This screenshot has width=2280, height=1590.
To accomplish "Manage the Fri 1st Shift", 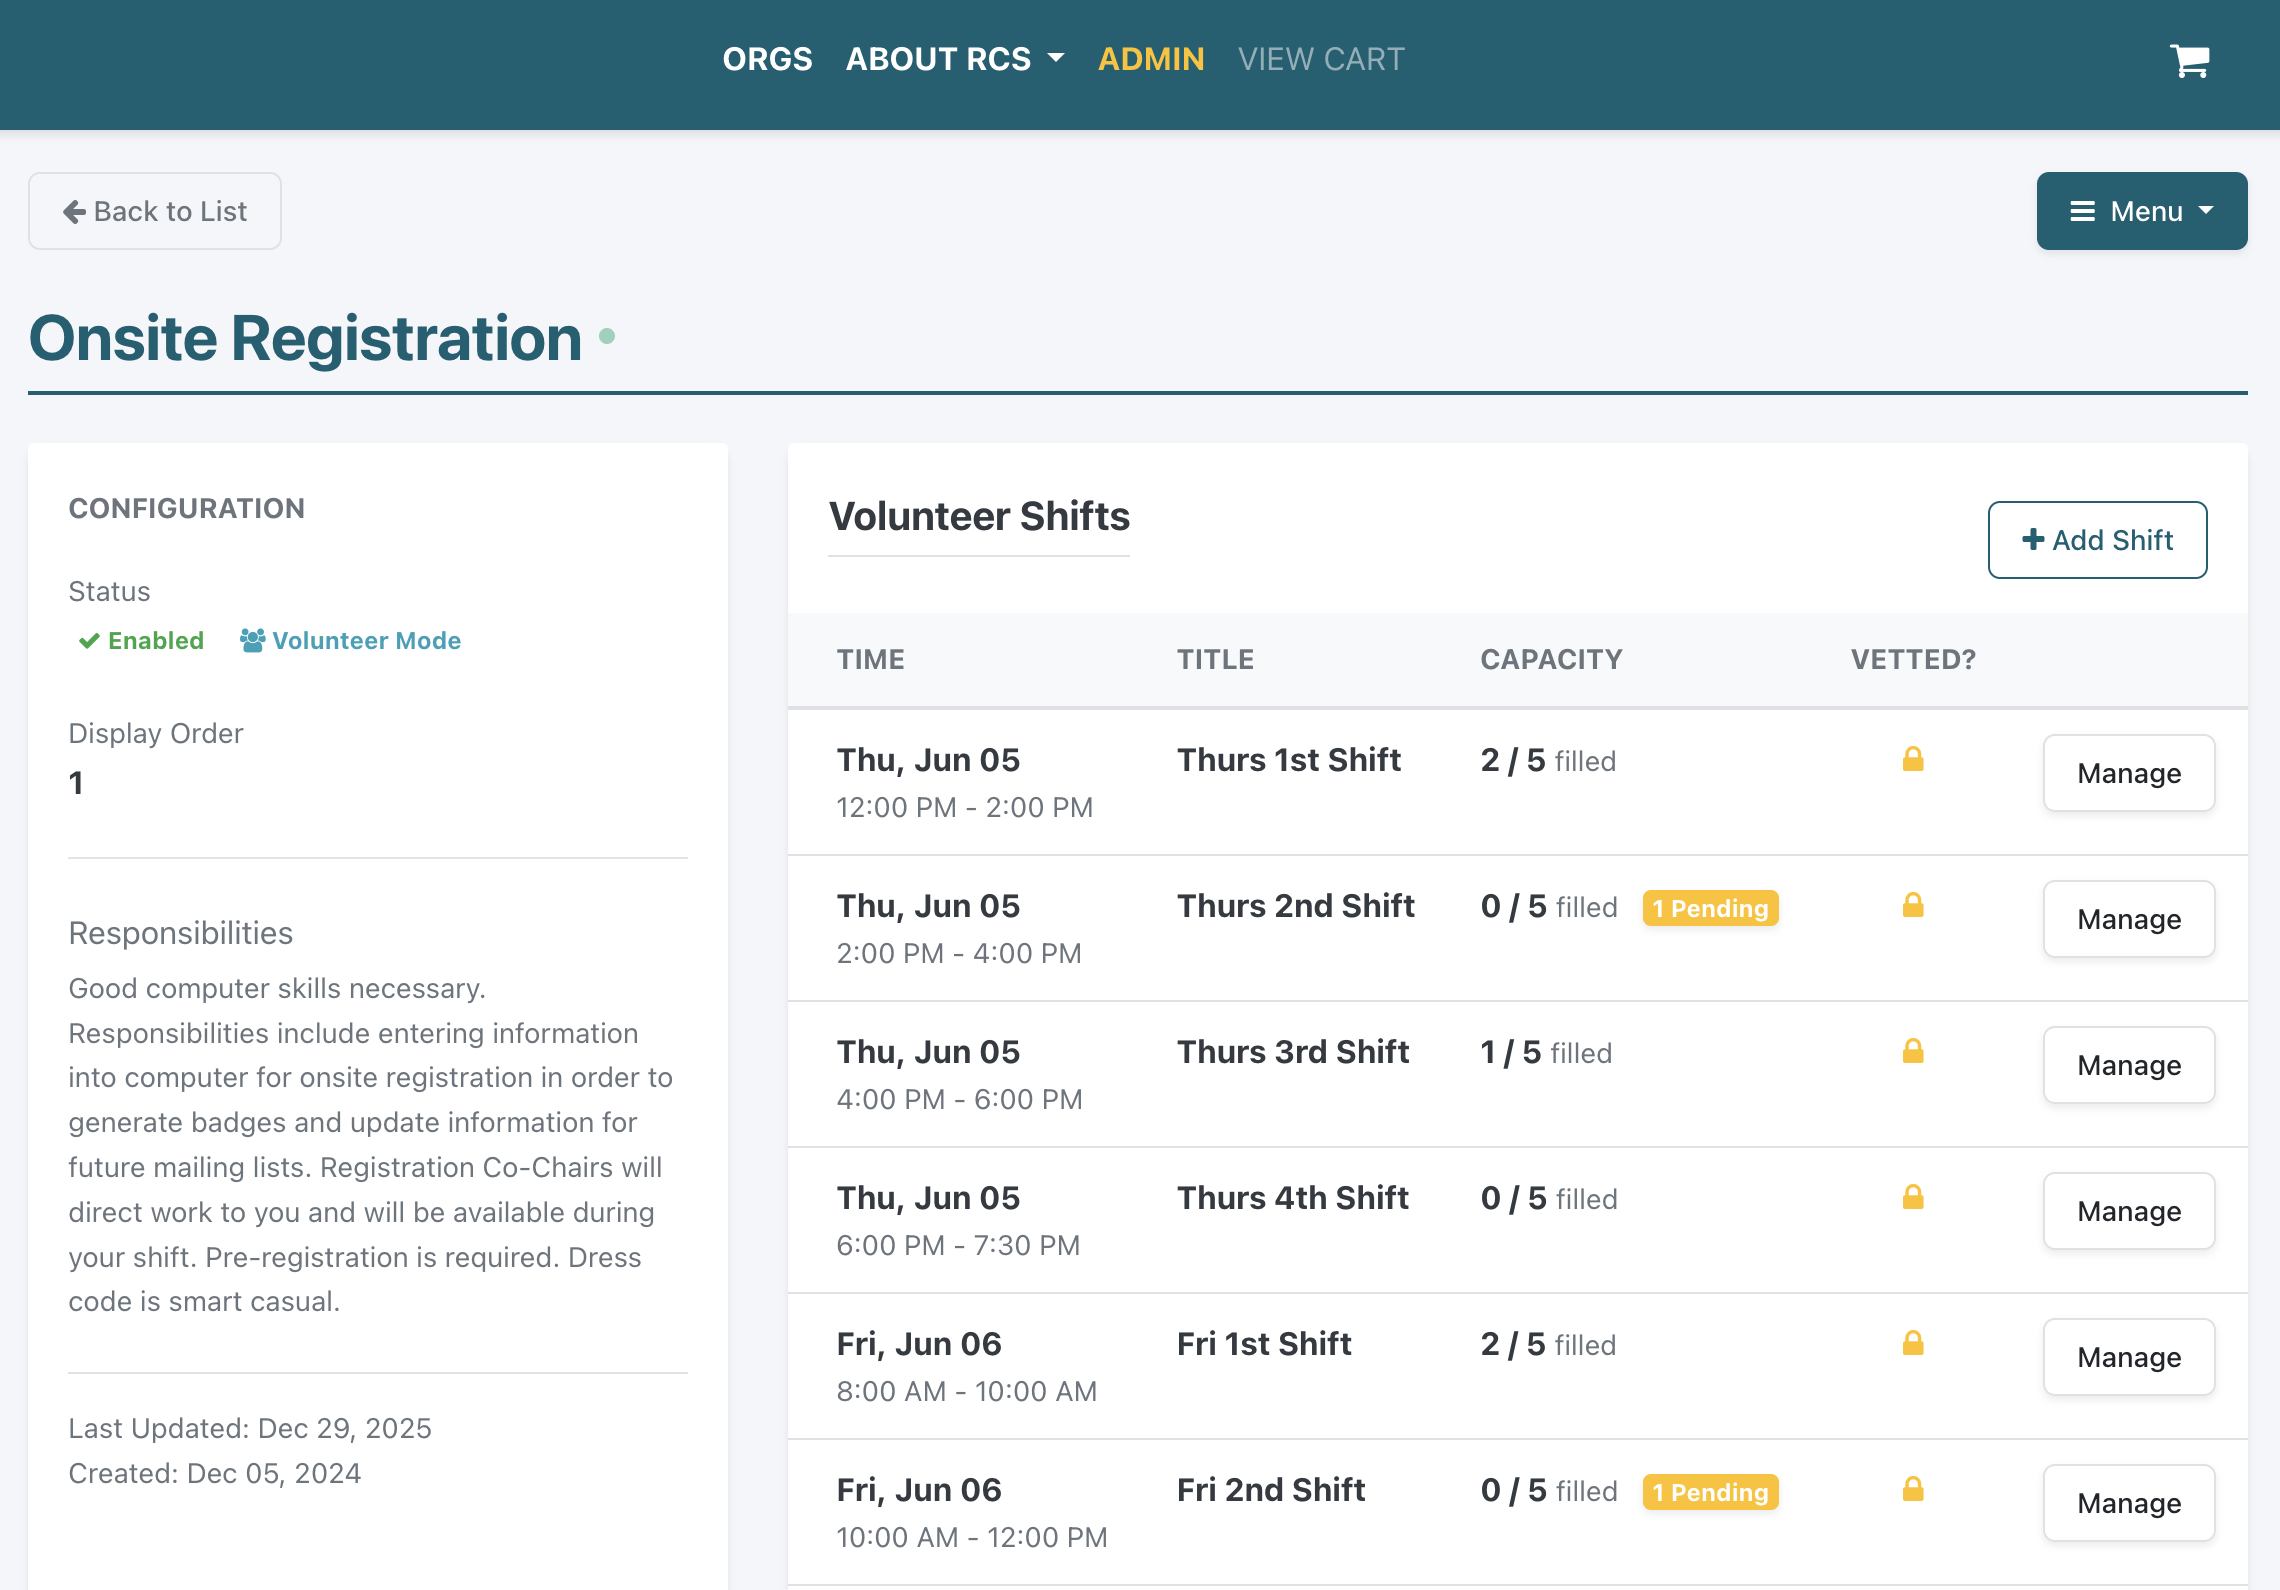I will pyautogui.click(x=2129, y=1357).
